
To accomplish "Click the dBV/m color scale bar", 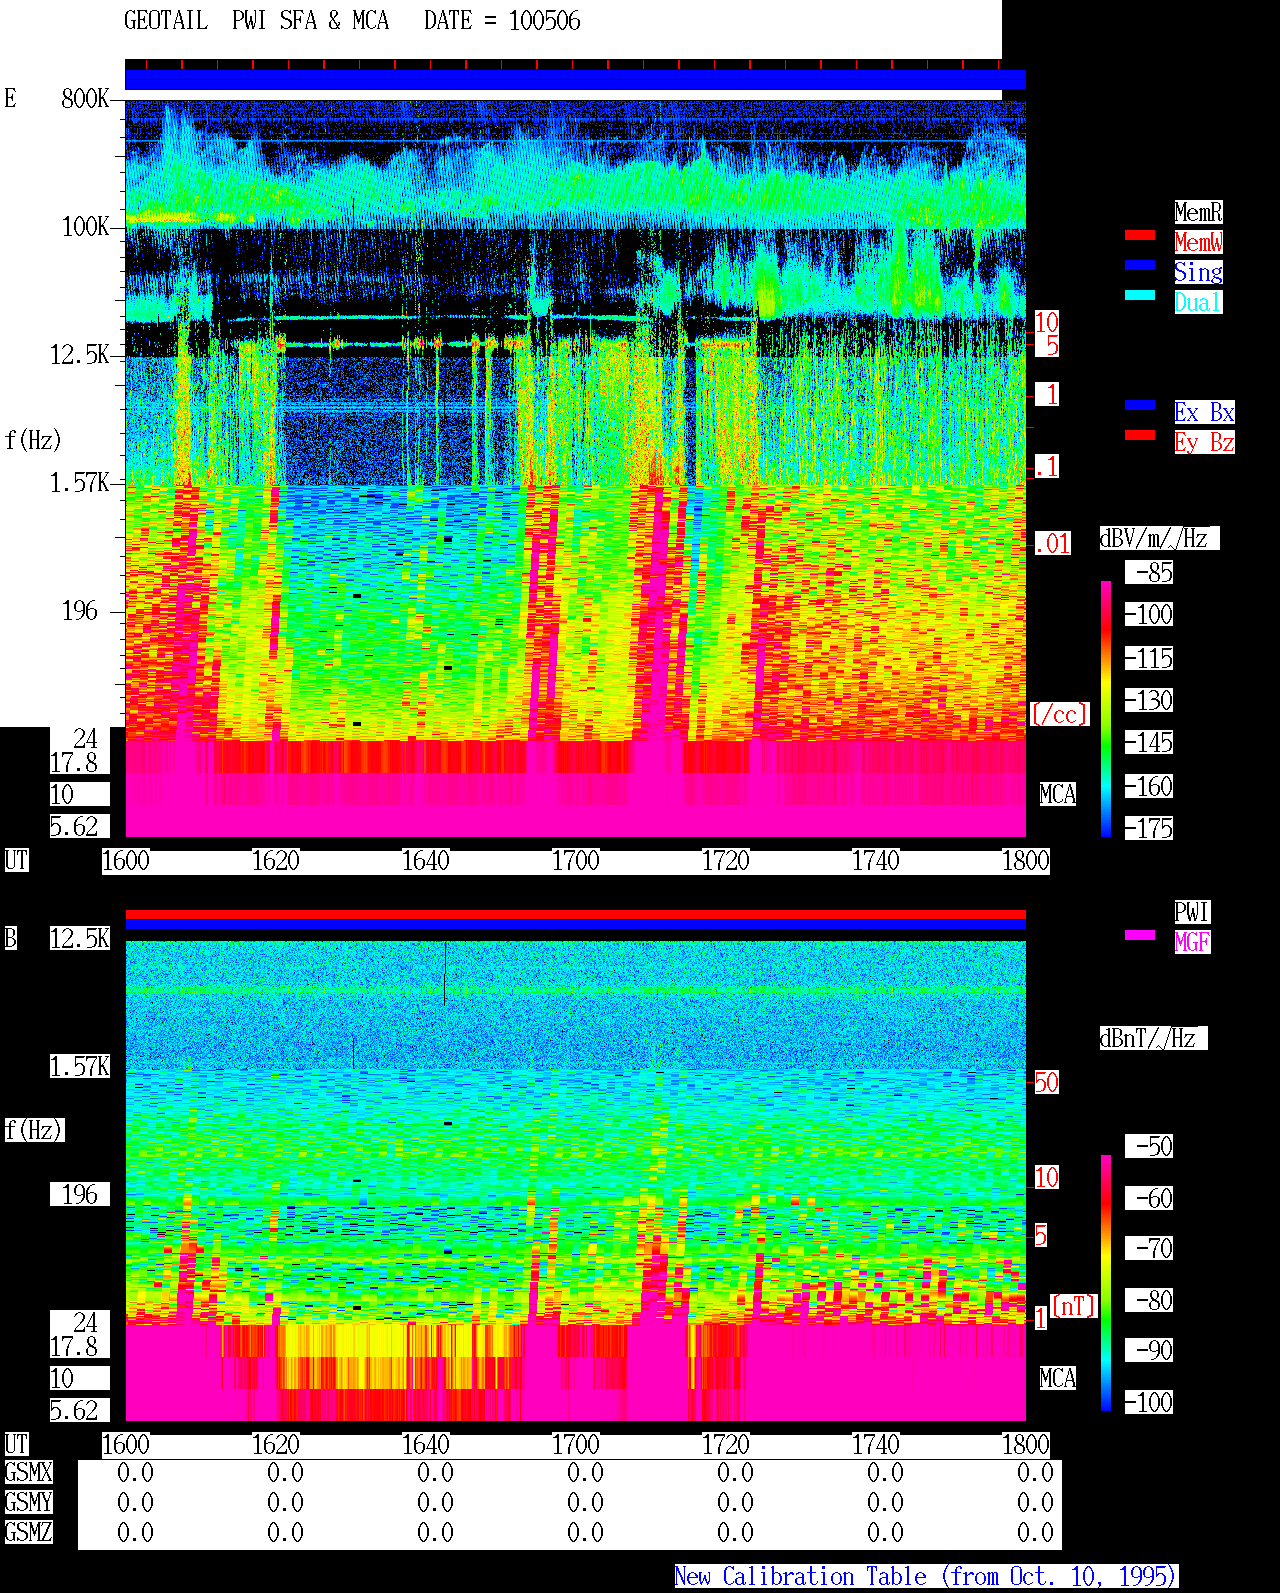I will point(1106,708).
